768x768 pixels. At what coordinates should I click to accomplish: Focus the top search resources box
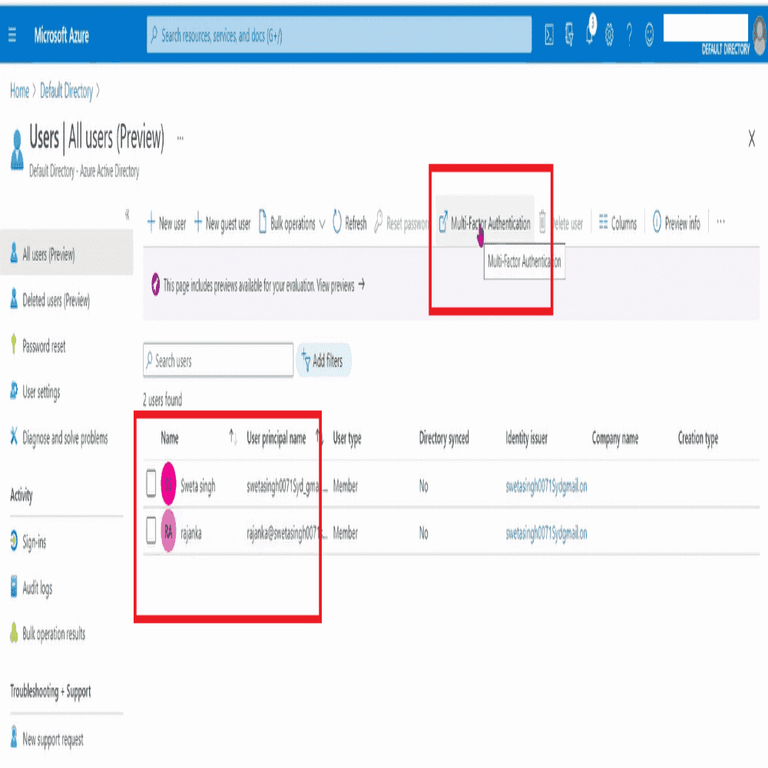[339, 35]
